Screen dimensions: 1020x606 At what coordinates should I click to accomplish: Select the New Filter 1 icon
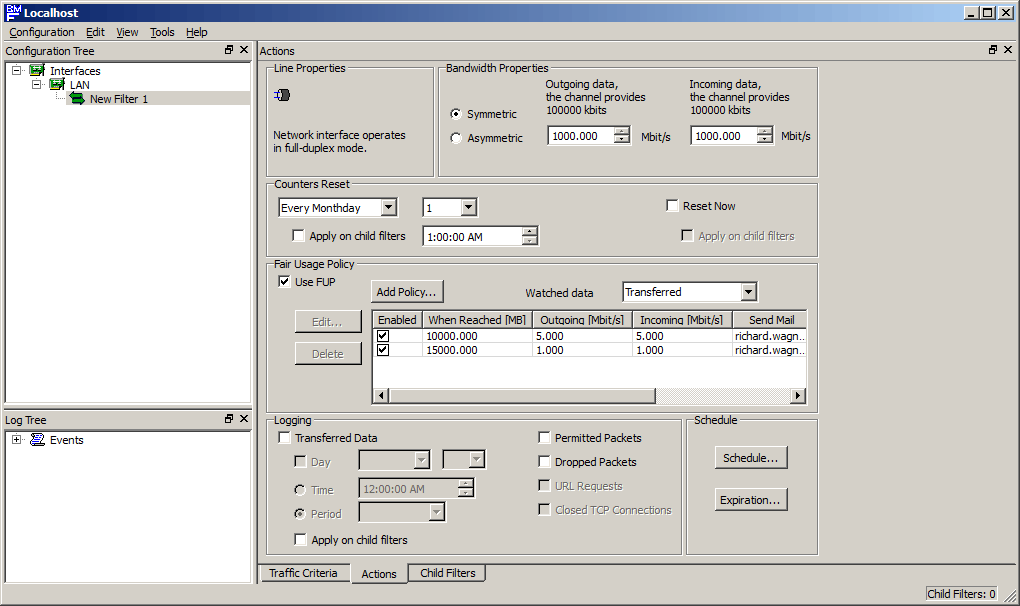click(77, 99)
